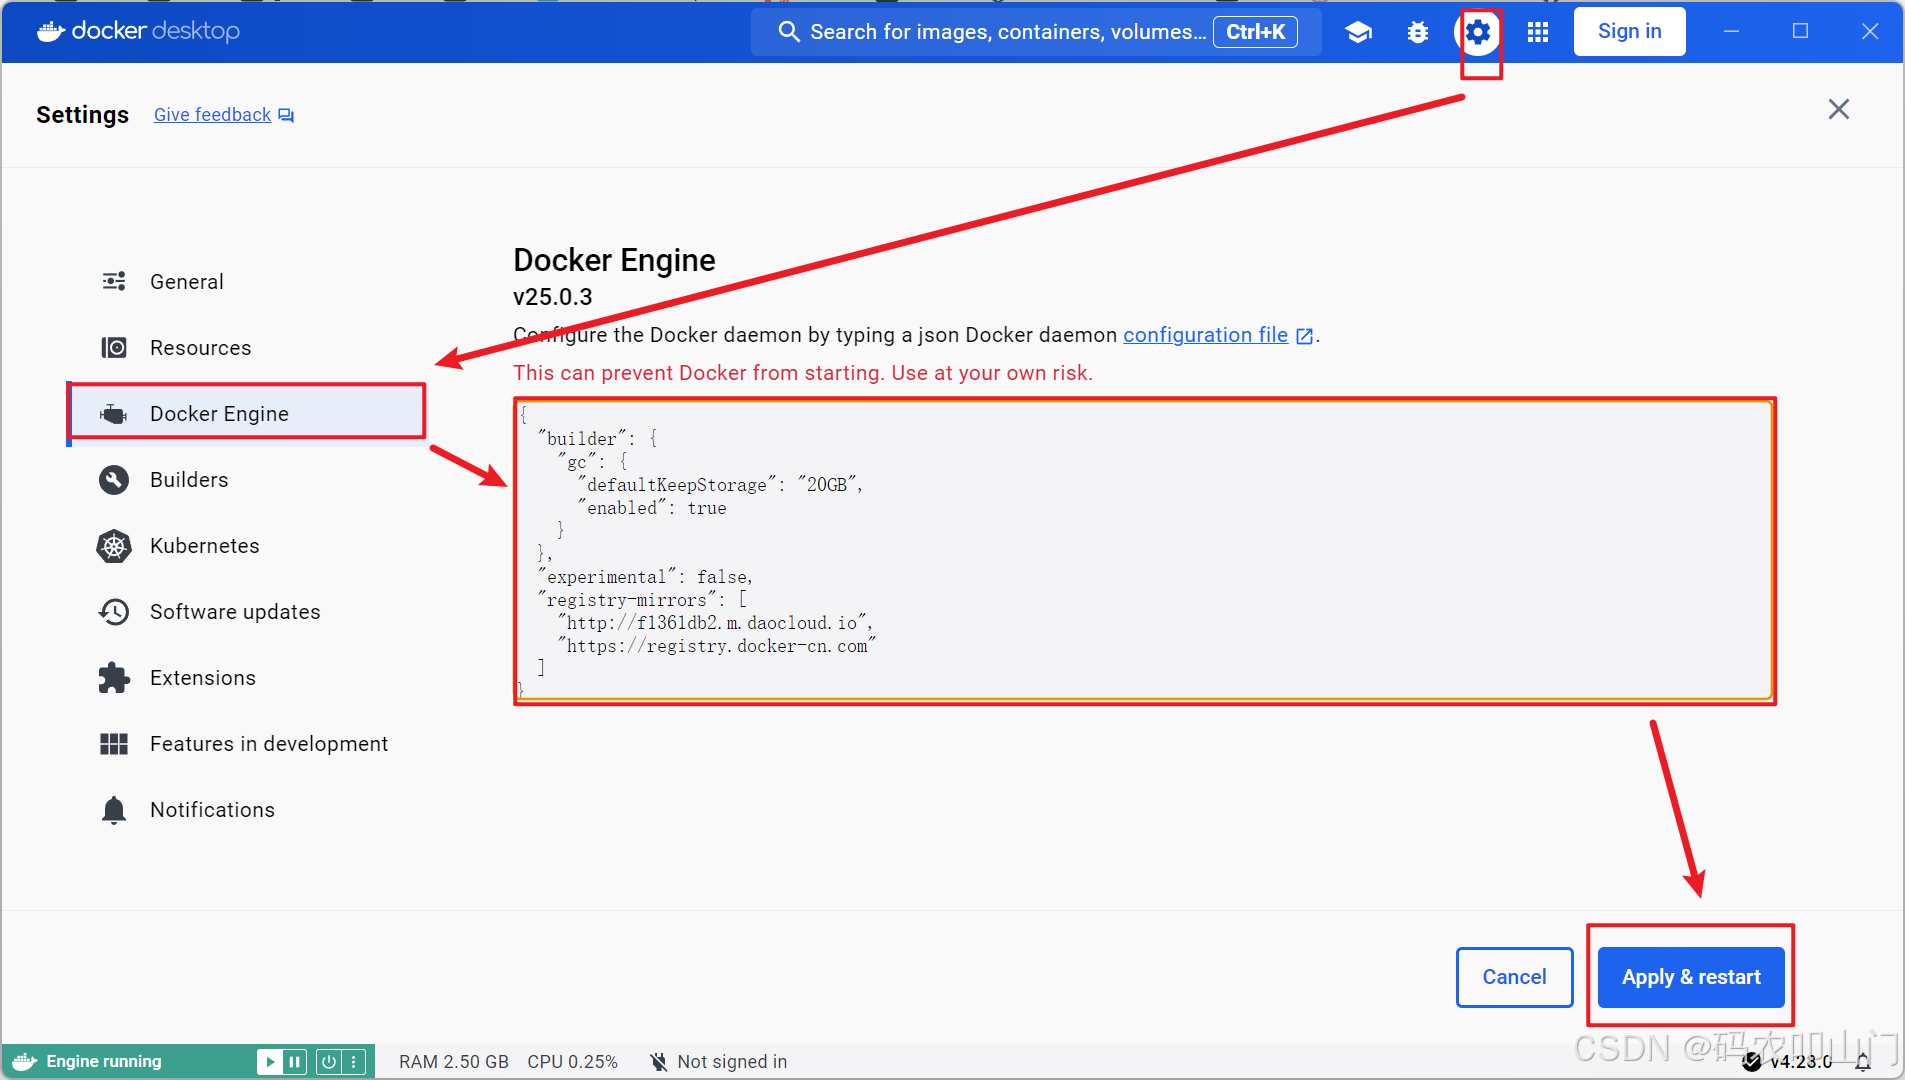Click the Not signed in status text
Image resolution: width=1905 pixels, height=1080 pixels.
[732, 1062]
